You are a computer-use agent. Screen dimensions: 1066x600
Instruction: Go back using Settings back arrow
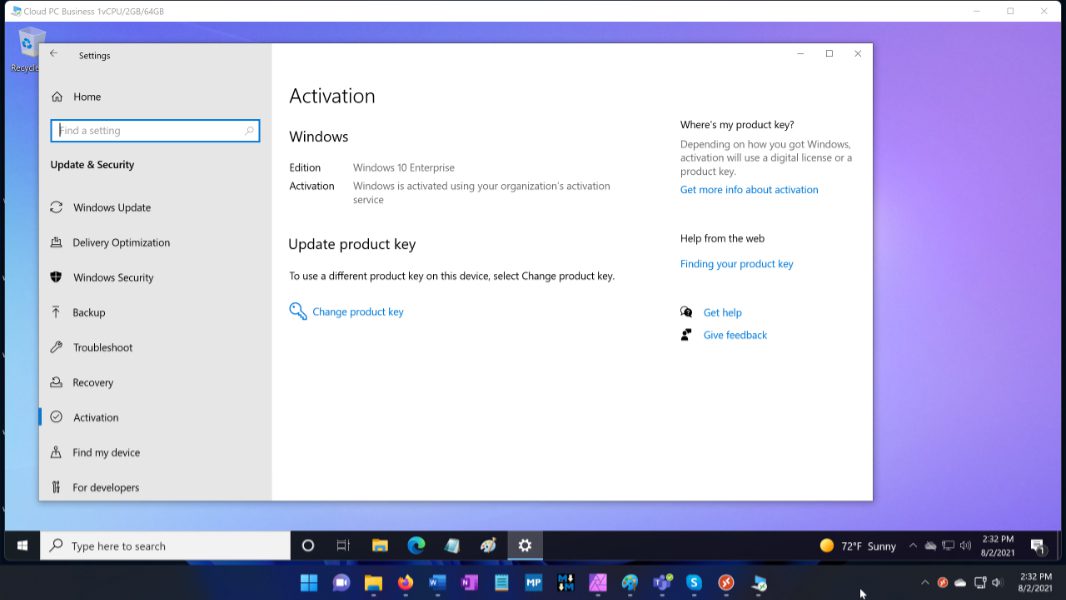click(54, 54)
